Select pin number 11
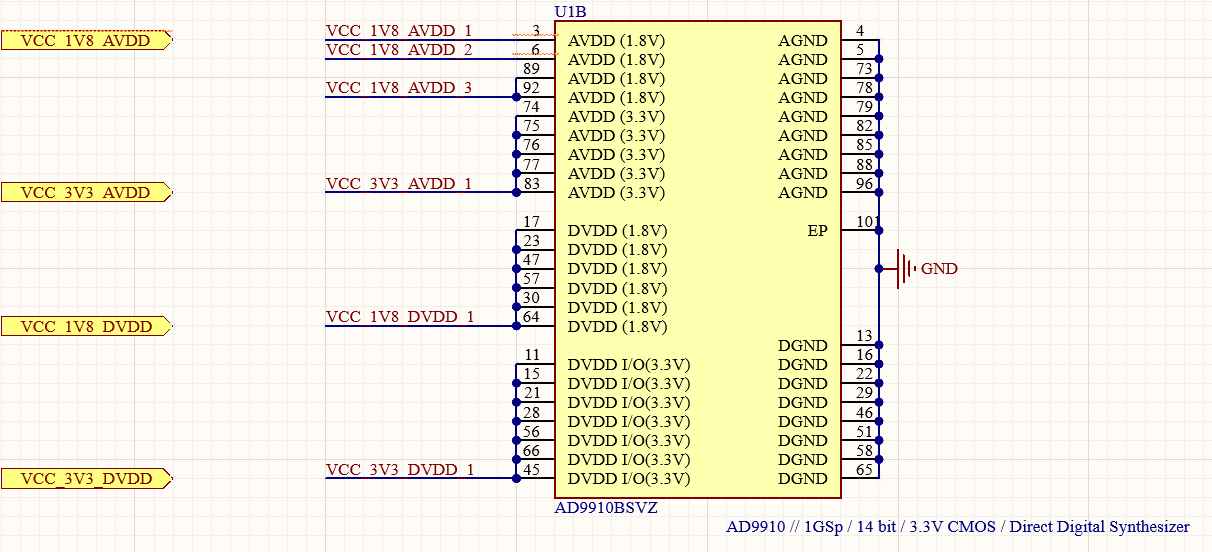The image size is (1212, 552). [532, 355]
